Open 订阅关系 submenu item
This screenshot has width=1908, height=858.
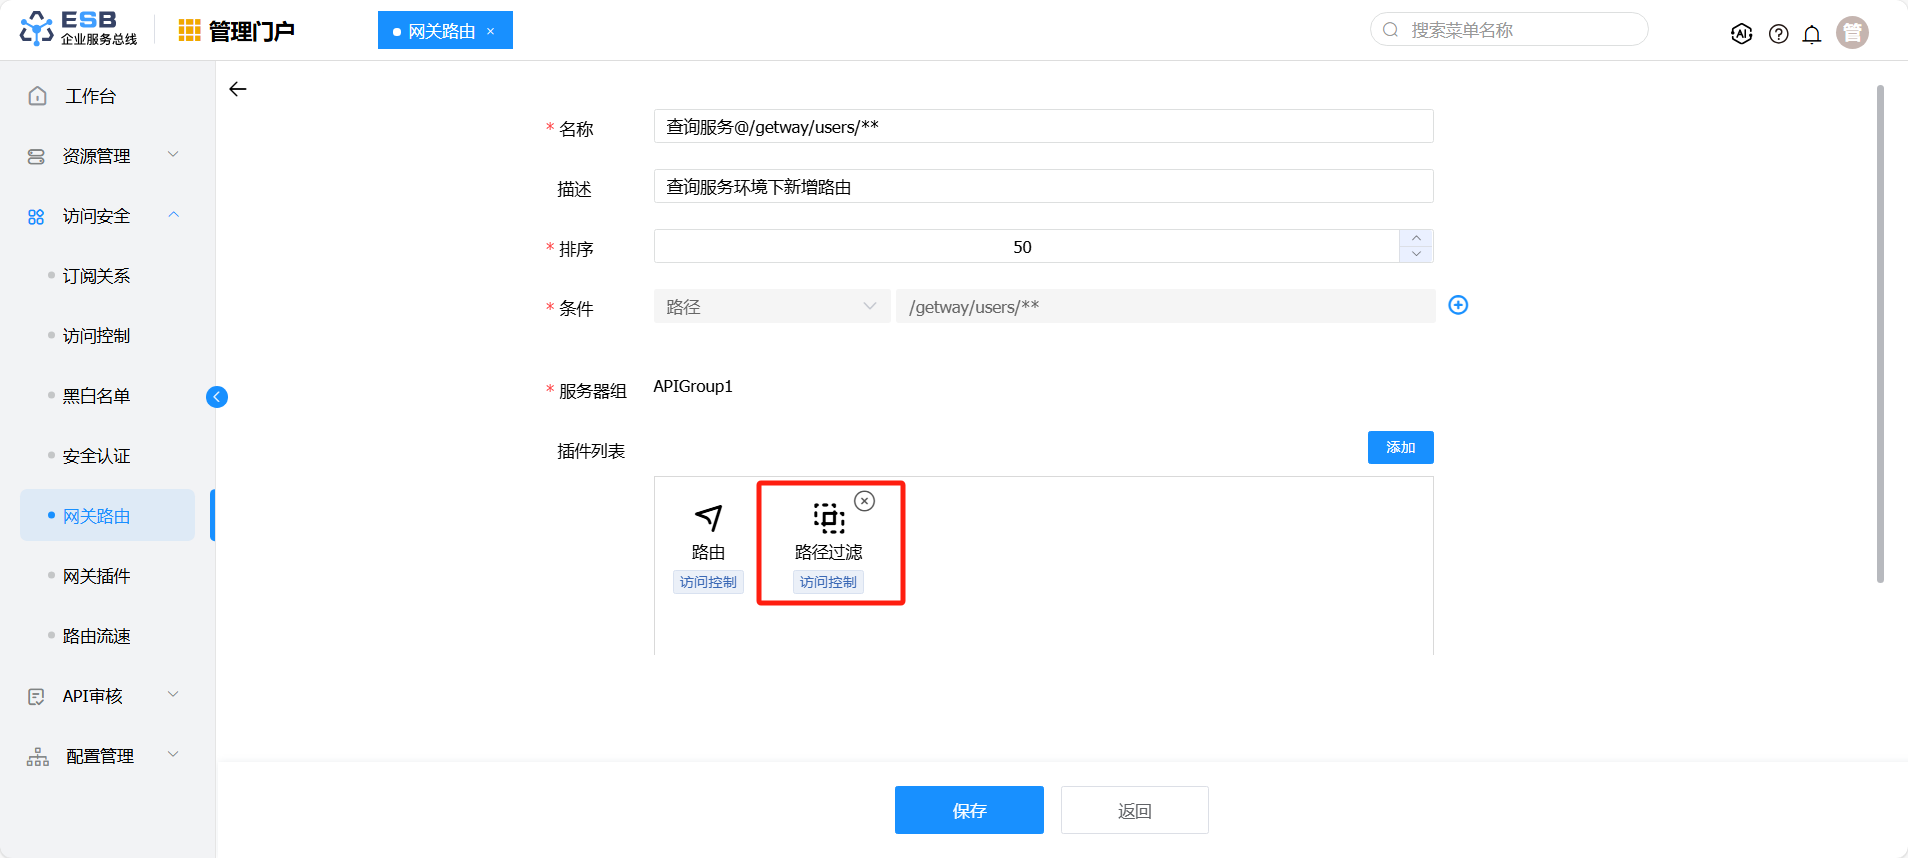coord(97,276)
